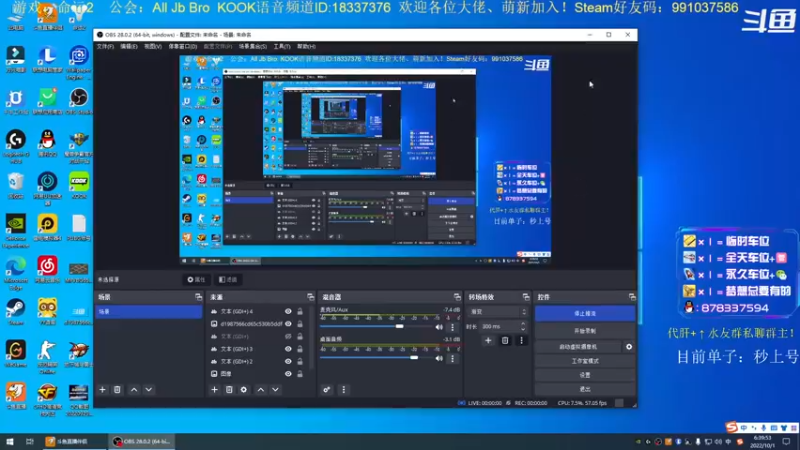Open Mic/Aux channel three-dot options
Screen dimensions: 800x450
(452, 327)
